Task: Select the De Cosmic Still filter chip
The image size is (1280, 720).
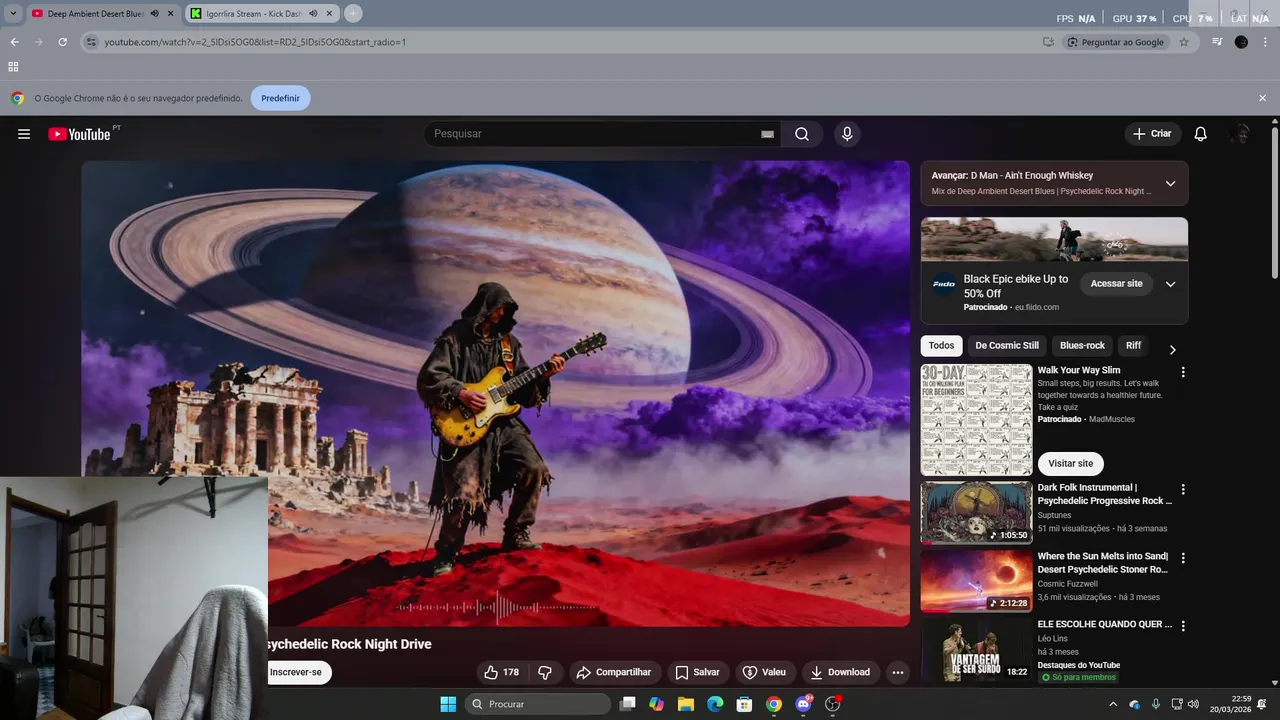Action: pyautogui.click(x=1007, y=346)
